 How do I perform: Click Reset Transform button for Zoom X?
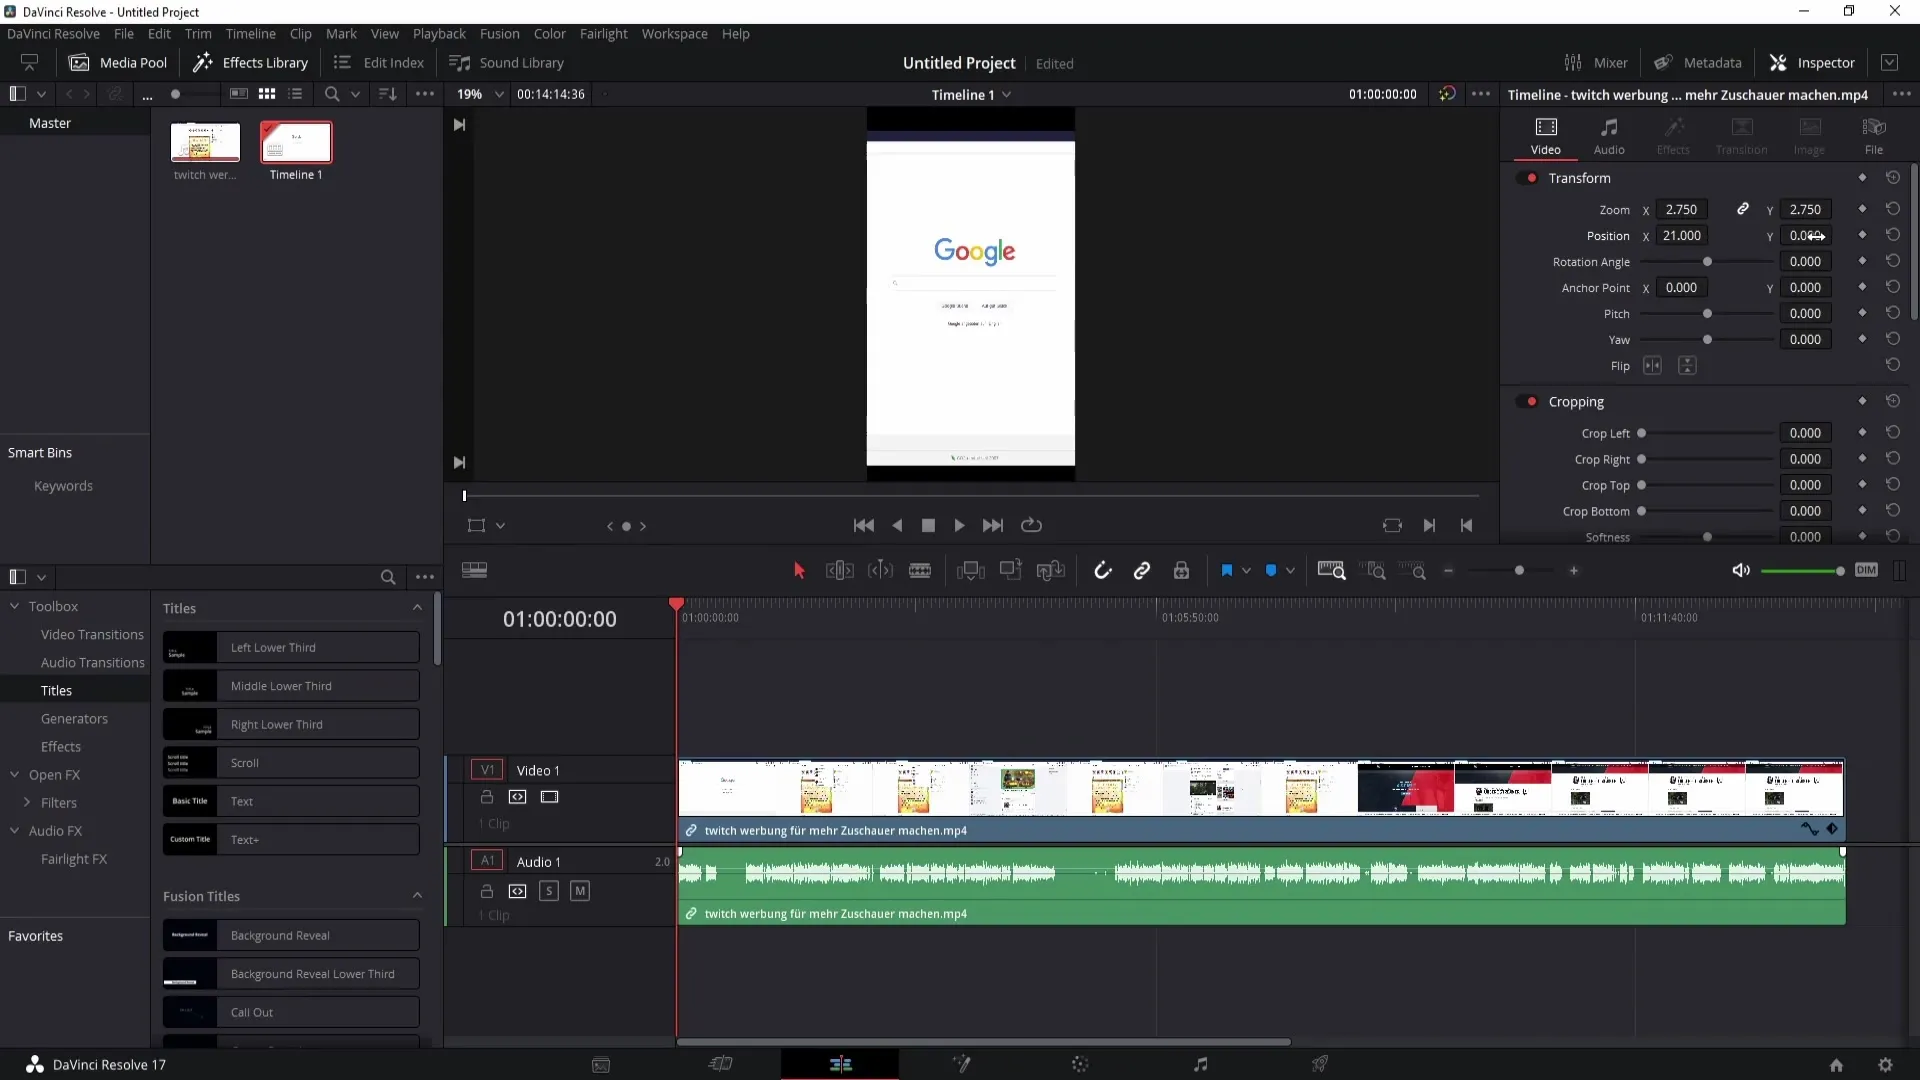point(1895,208)
